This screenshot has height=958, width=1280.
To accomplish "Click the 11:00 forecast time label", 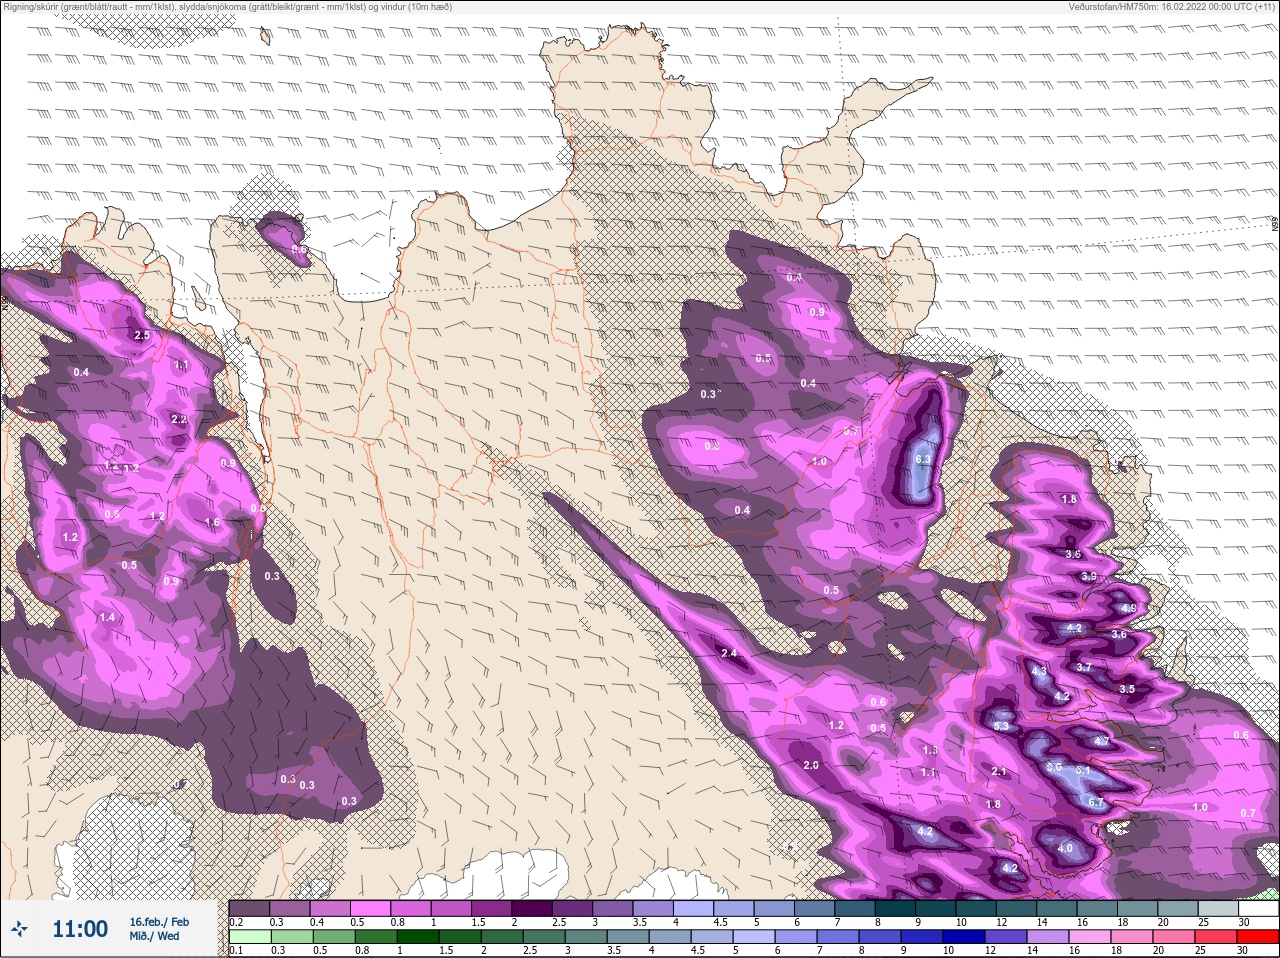I will pyautogui.click(x=80, y=929).
